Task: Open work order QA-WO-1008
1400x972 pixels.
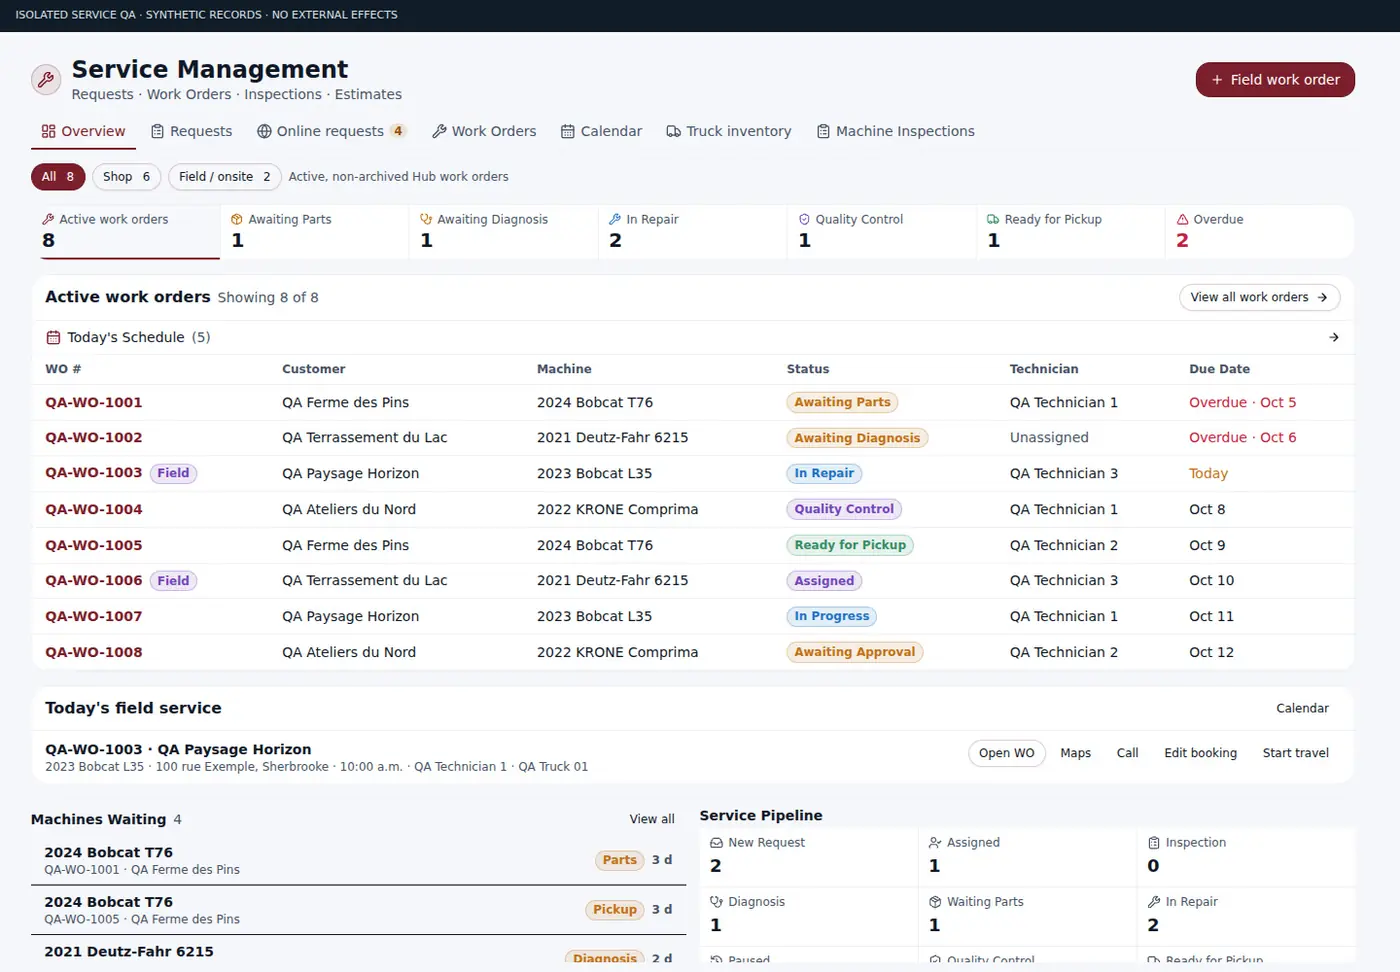Action: [94, 652]
